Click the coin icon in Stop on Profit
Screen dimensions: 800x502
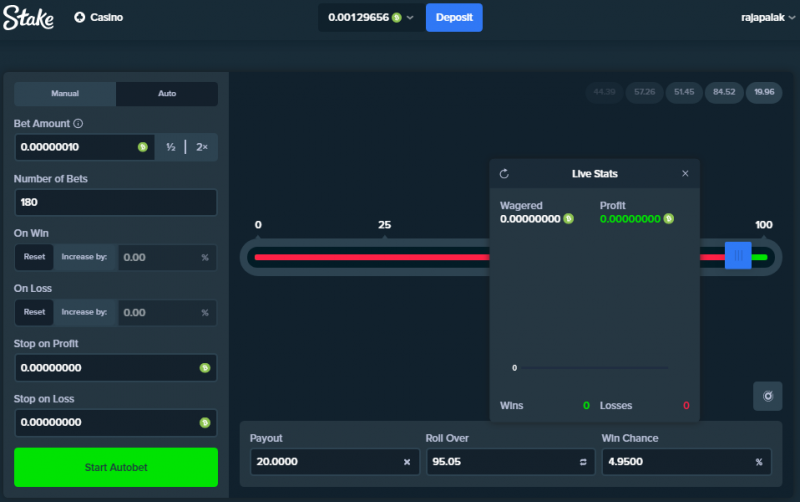tap(205, 367)
